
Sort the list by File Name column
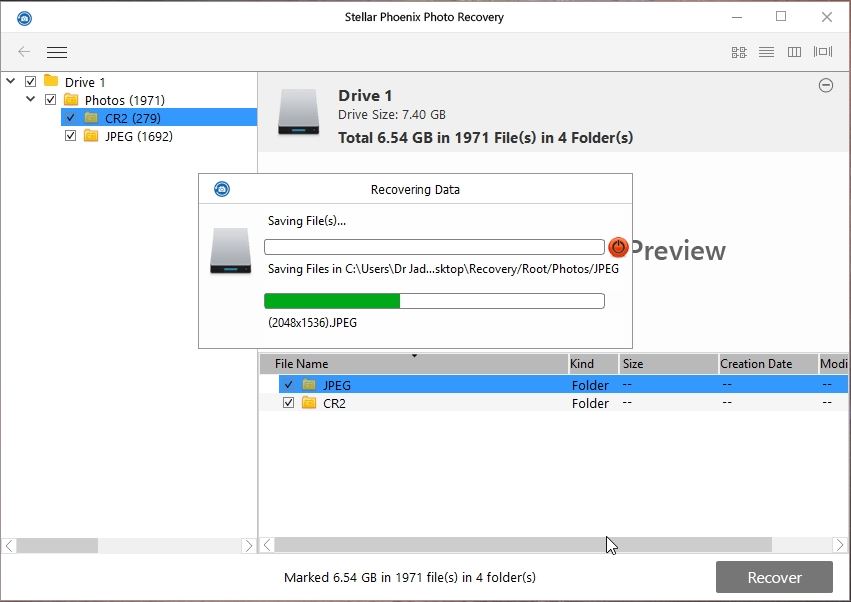tap(414, 364)
